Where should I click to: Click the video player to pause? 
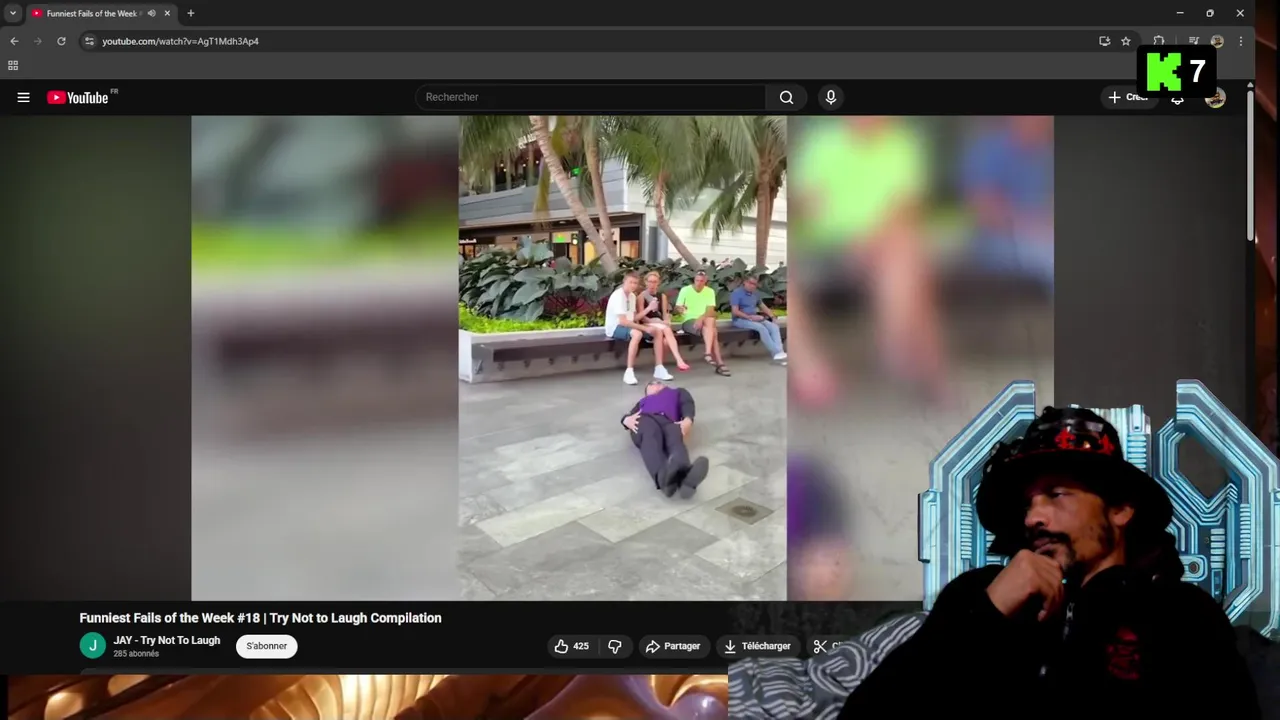tap(622, 358)
